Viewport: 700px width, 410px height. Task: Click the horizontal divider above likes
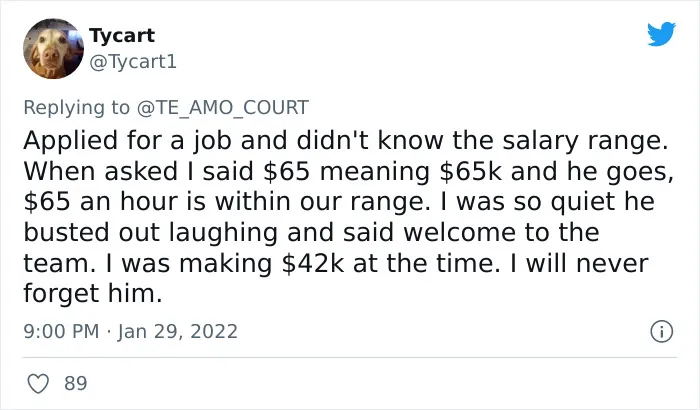tap(350, 357)
